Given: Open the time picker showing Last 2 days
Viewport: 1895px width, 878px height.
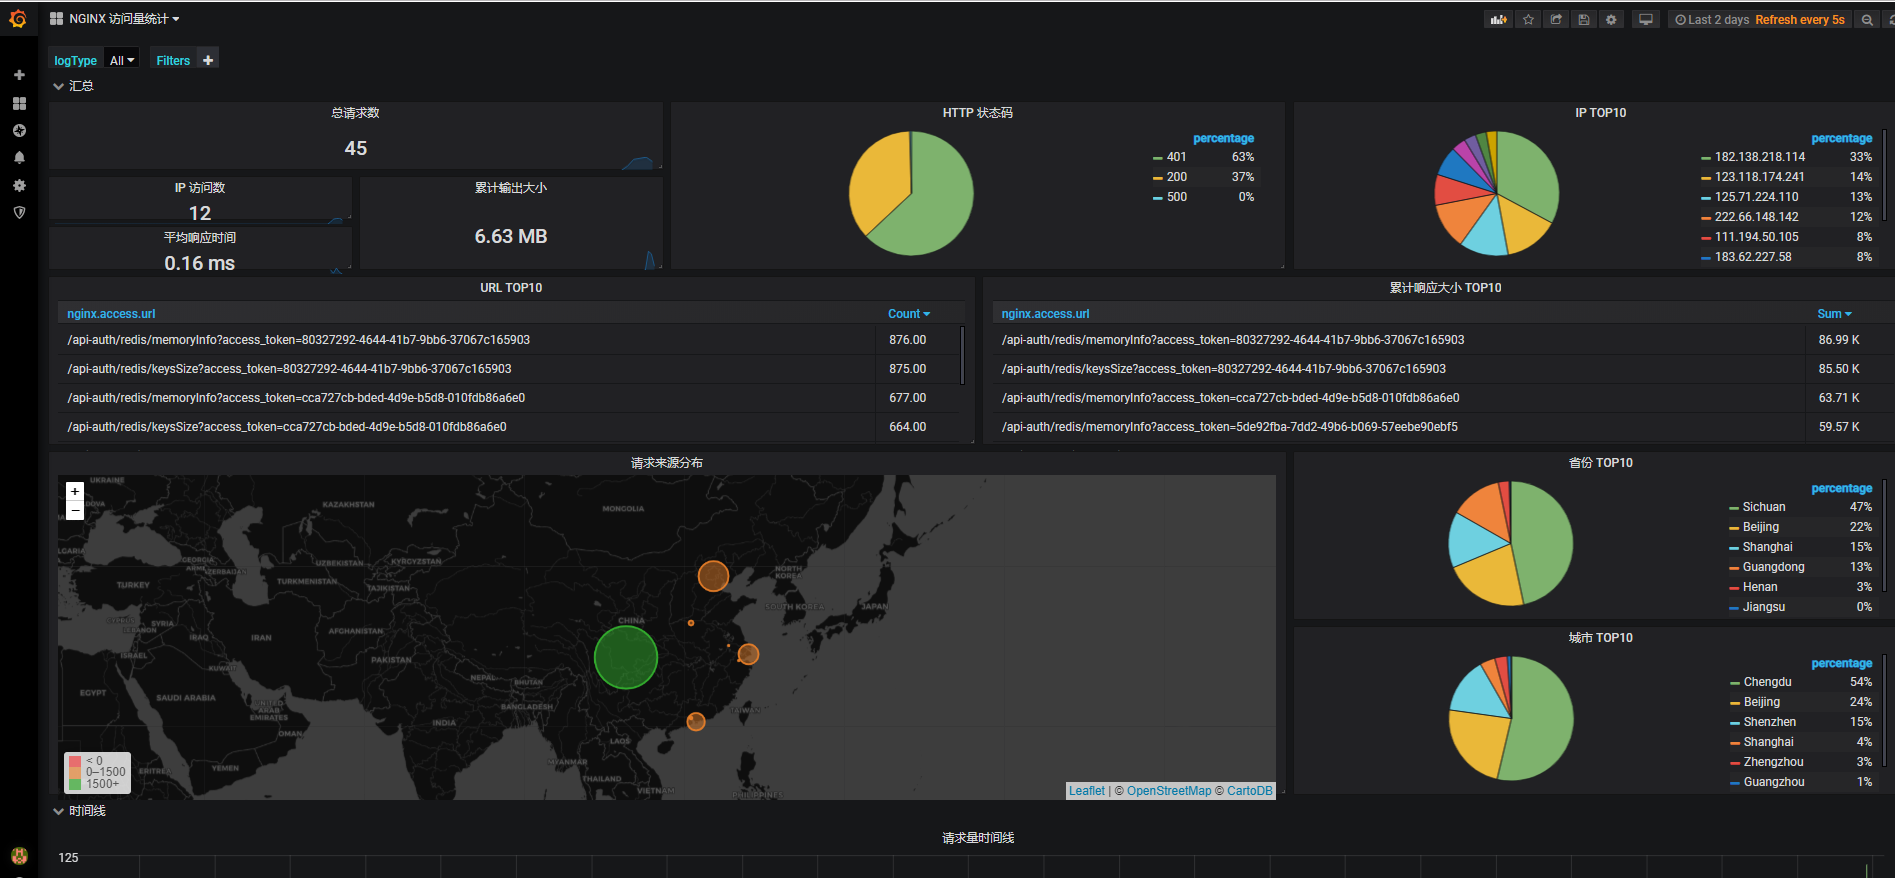Looking at the screenshot, I should [1760, 19].
